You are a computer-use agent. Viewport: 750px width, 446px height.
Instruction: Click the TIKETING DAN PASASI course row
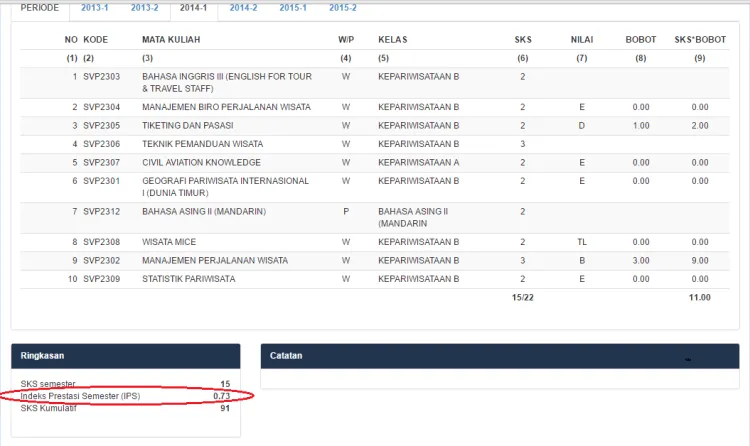click(x=375, y=126)
